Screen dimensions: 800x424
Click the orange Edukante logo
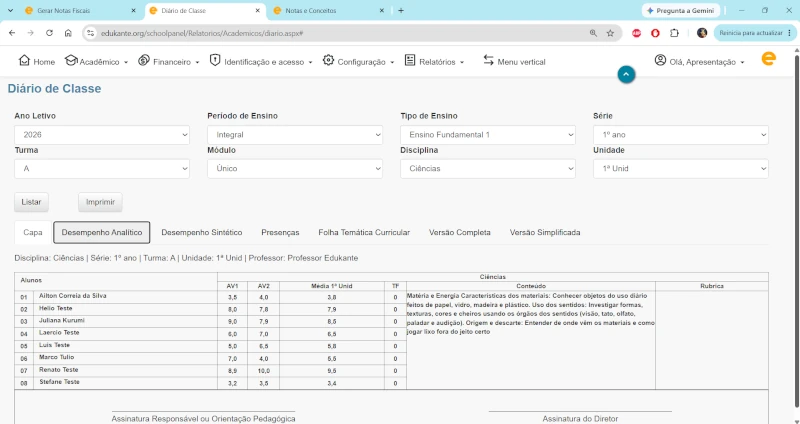pos(768,58)
